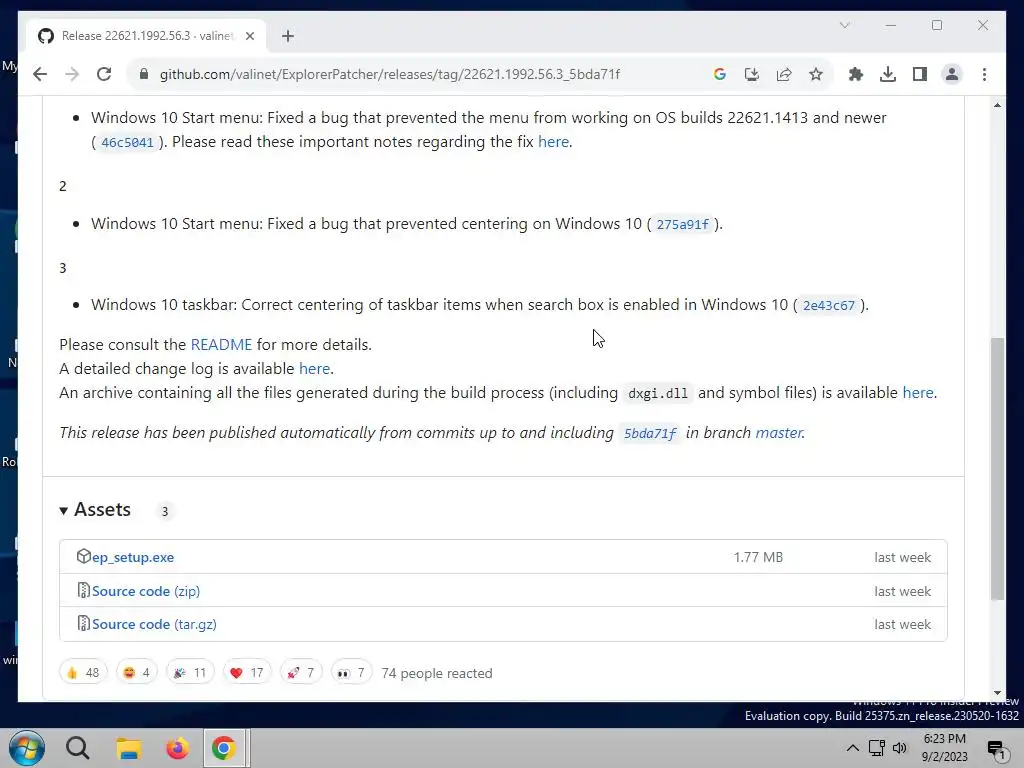1024x768 pixels.
Task: Download Source code (tar.gz)
Action: tap(154, 624)
